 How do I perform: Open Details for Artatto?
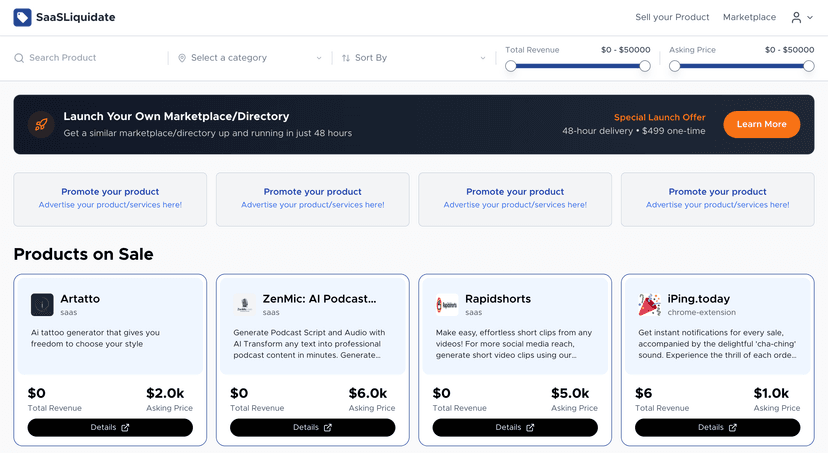(x=110, y=428)
